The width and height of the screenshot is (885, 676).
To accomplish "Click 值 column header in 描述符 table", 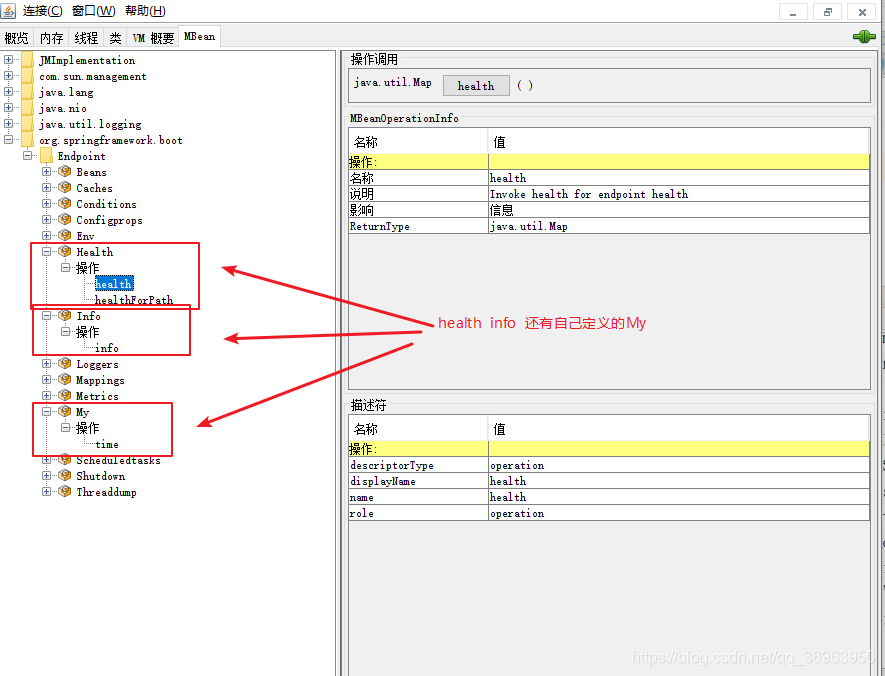I will point(679,429).
